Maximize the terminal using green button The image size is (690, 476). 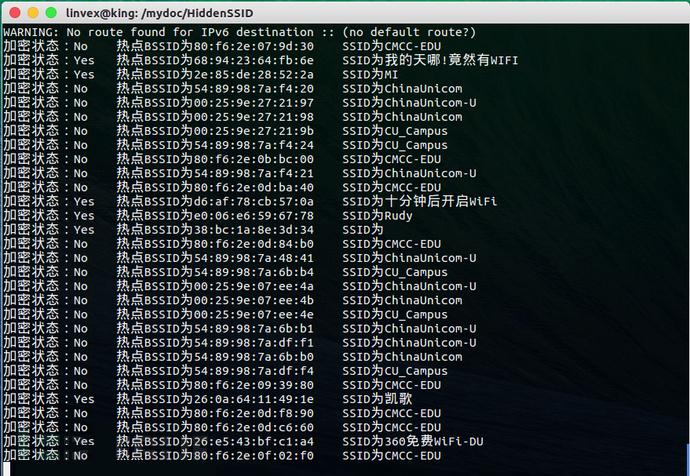click(x=51, y=13)
